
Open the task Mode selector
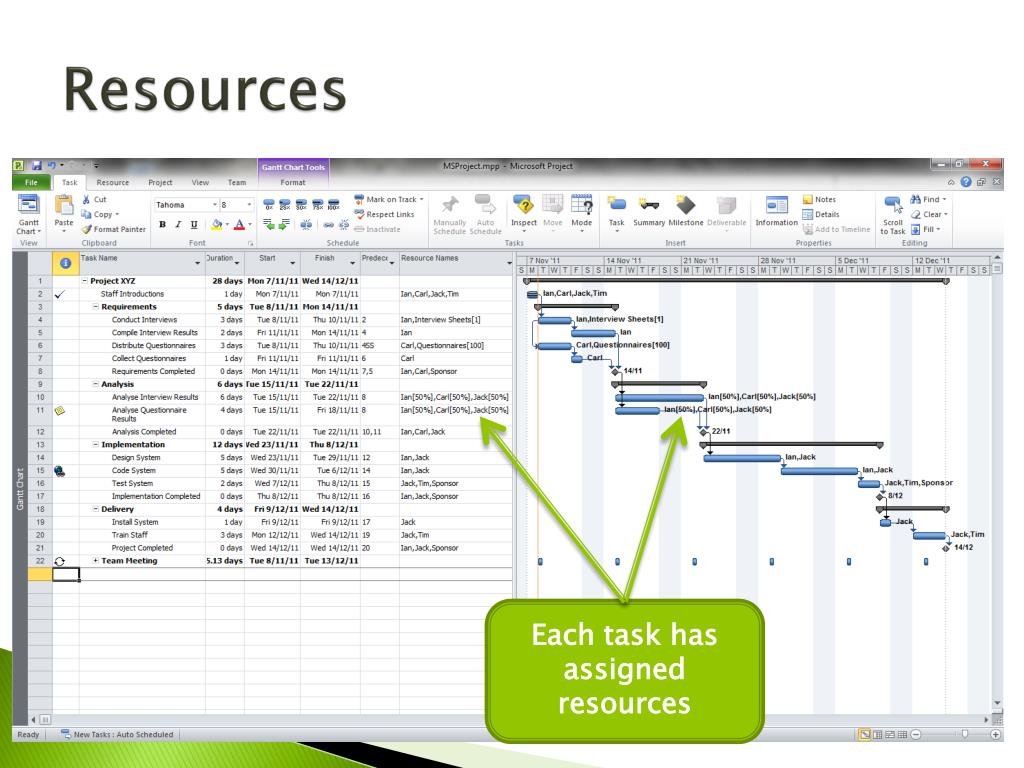click(581, 213)
